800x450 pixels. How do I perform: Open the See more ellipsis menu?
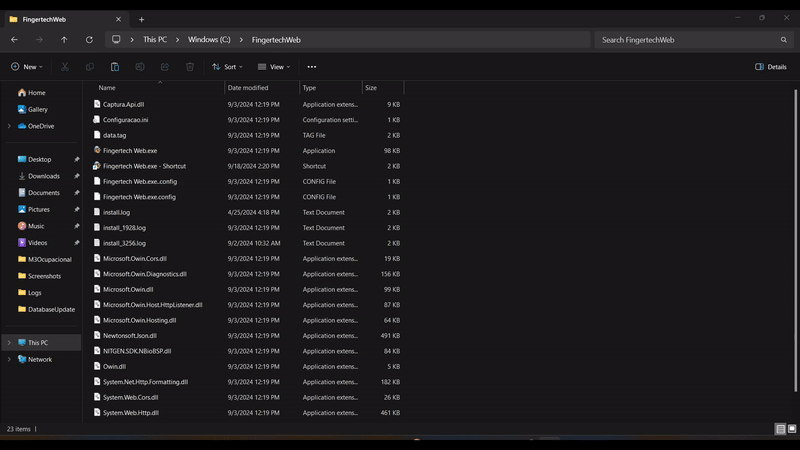pyautogui.click(x=312, y=67)
